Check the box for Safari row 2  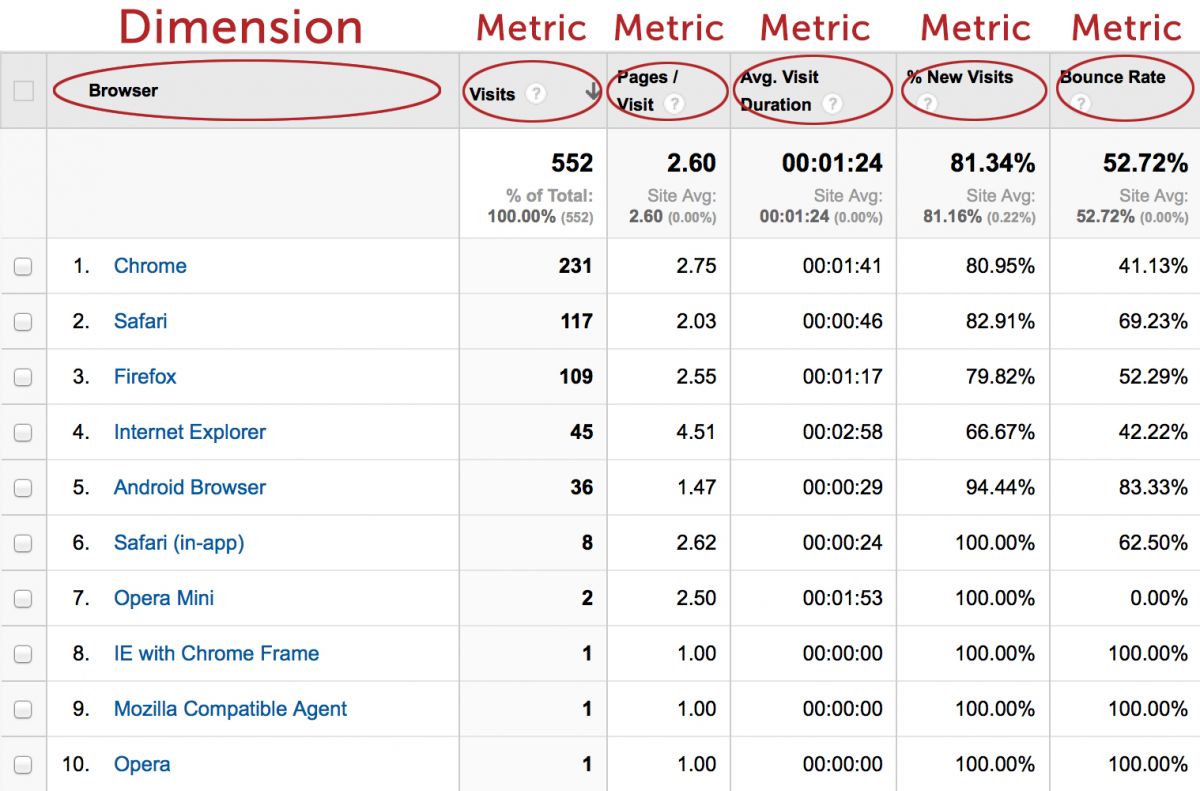point(23,322)
